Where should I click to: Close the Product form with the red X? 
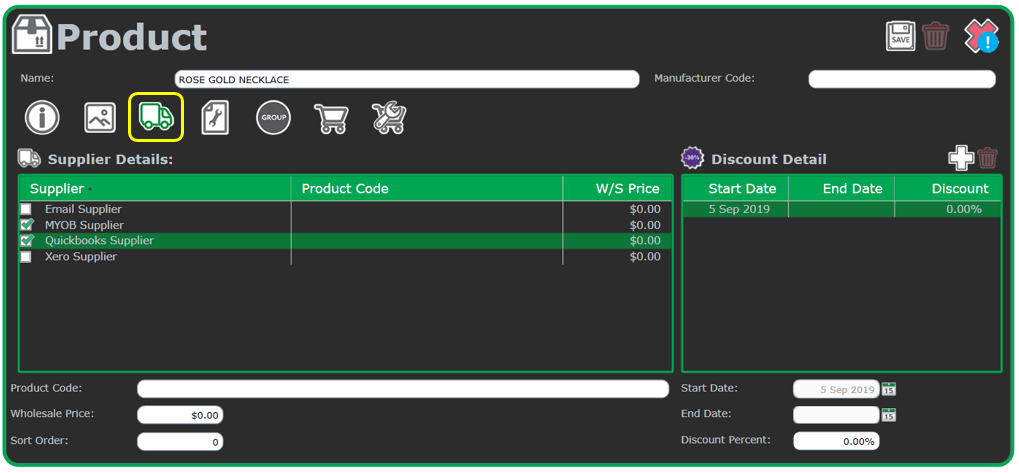[x=981, y=36]
